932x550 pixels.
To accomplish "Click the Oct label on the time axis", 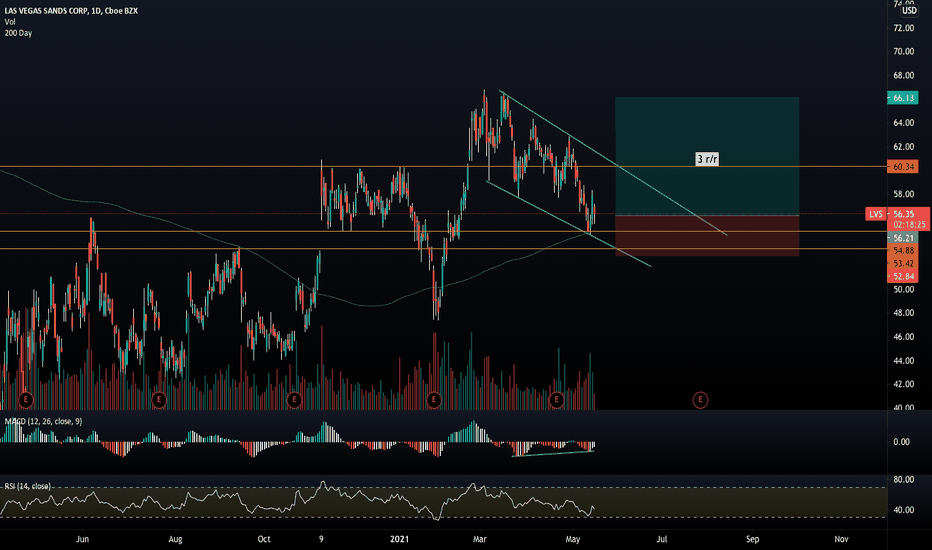I will 264,539.
